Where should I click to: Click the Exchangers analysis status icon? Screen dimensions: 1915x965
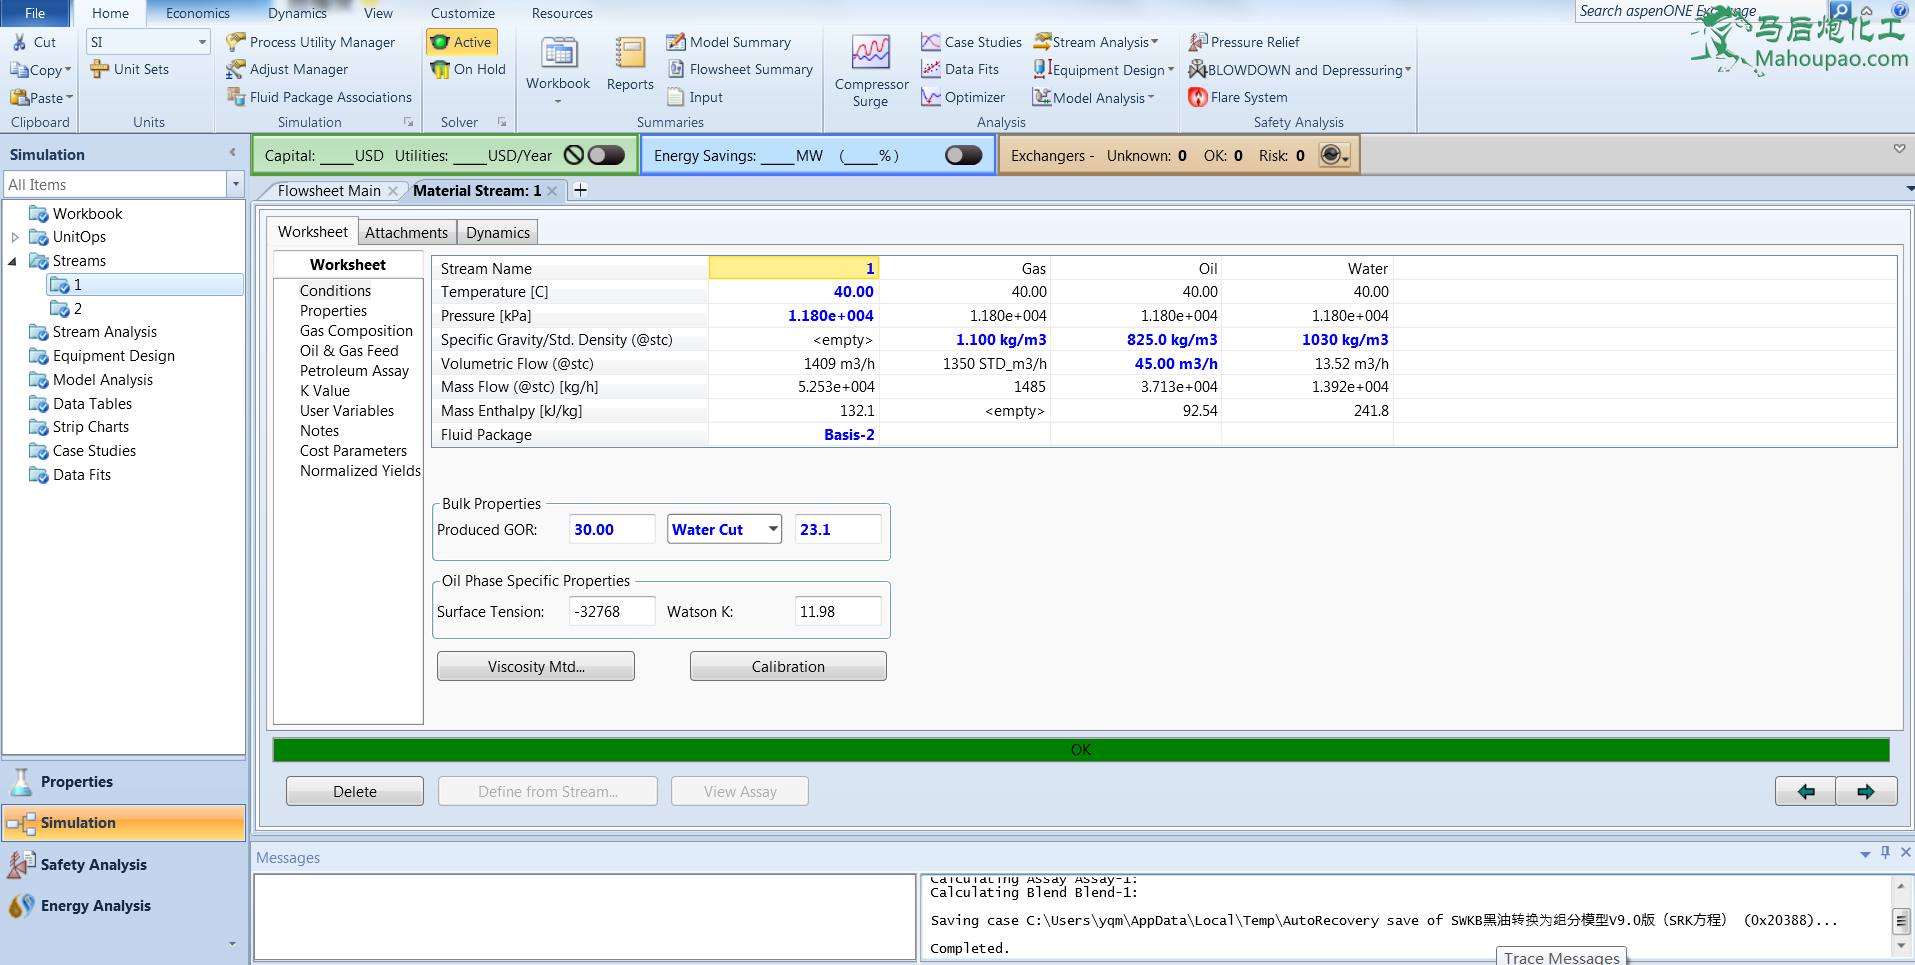tap(1334, 155)
